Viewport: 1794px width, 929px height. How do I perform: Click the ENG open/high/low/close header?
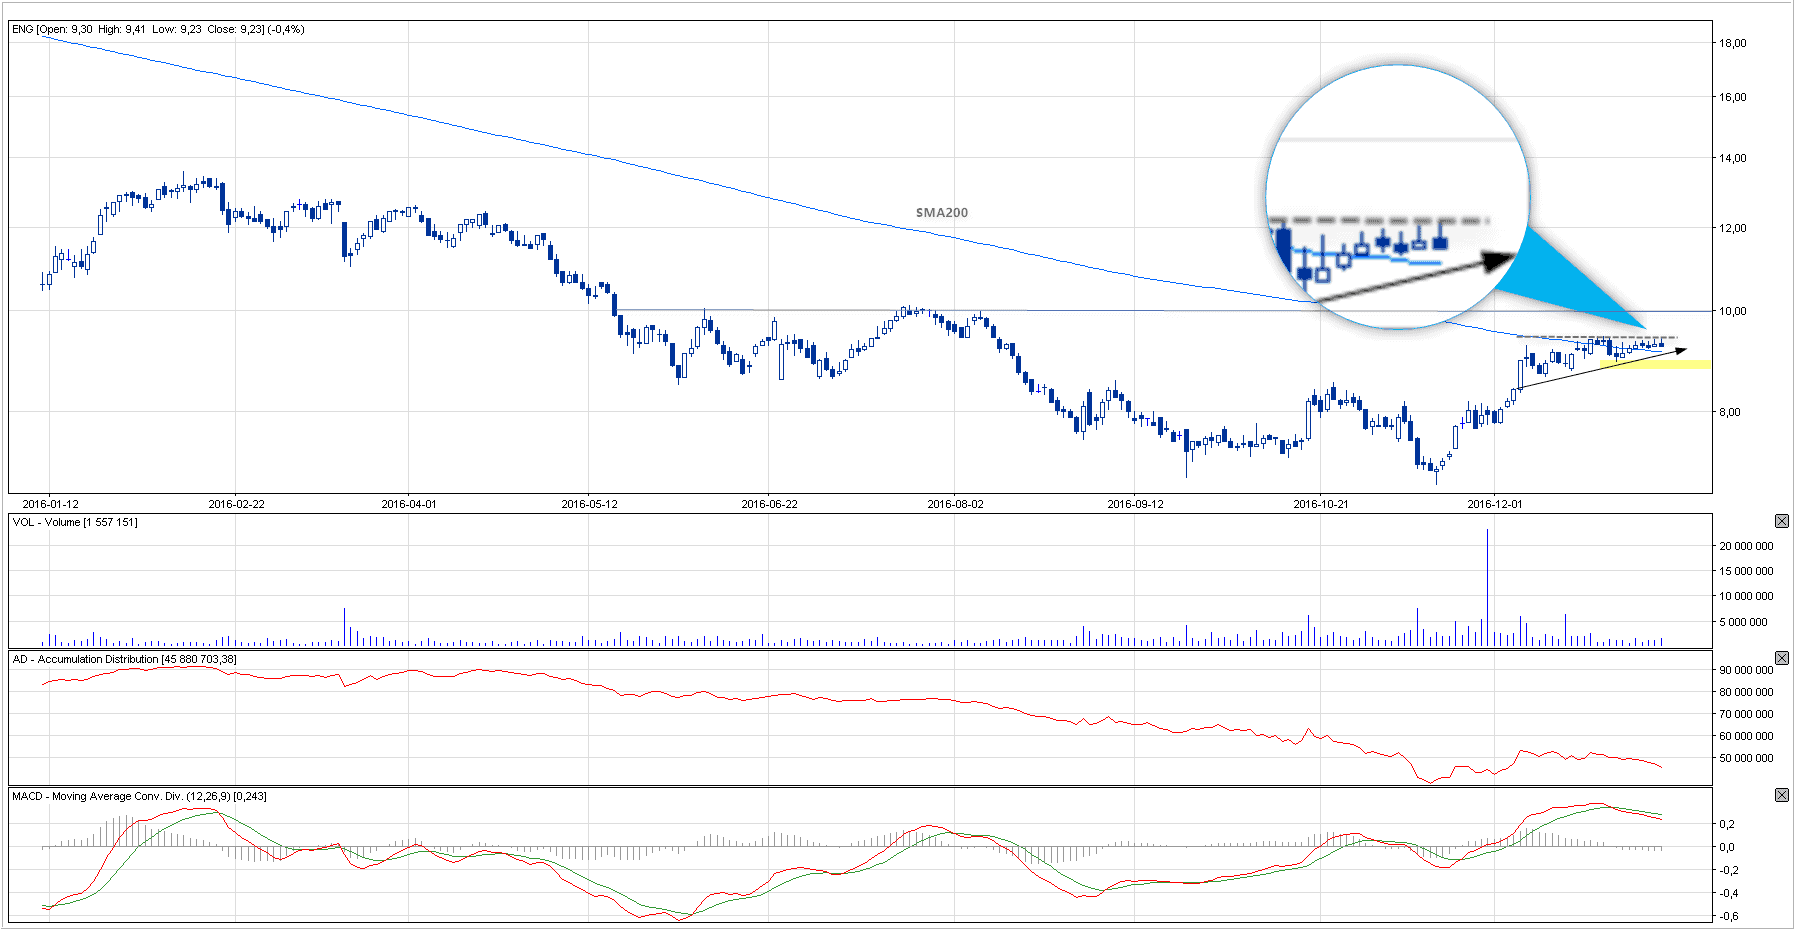tap(158, 29)
